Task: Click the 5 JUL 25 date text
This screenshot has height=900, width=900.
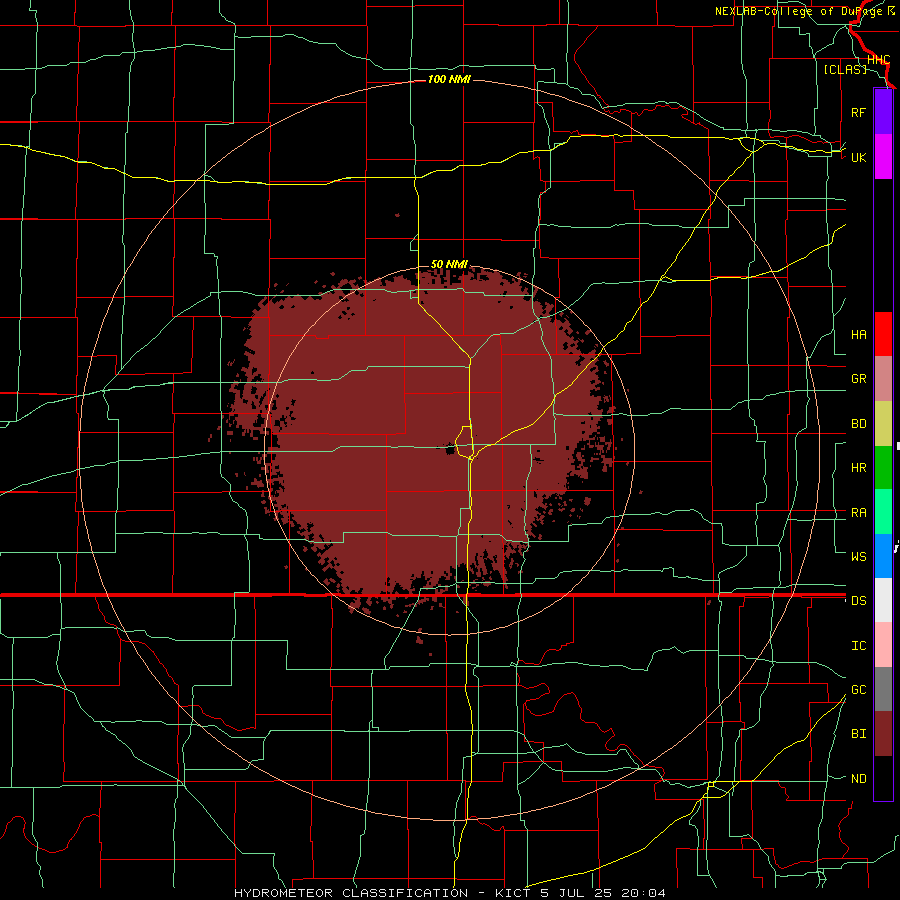Action: [577, 893]
